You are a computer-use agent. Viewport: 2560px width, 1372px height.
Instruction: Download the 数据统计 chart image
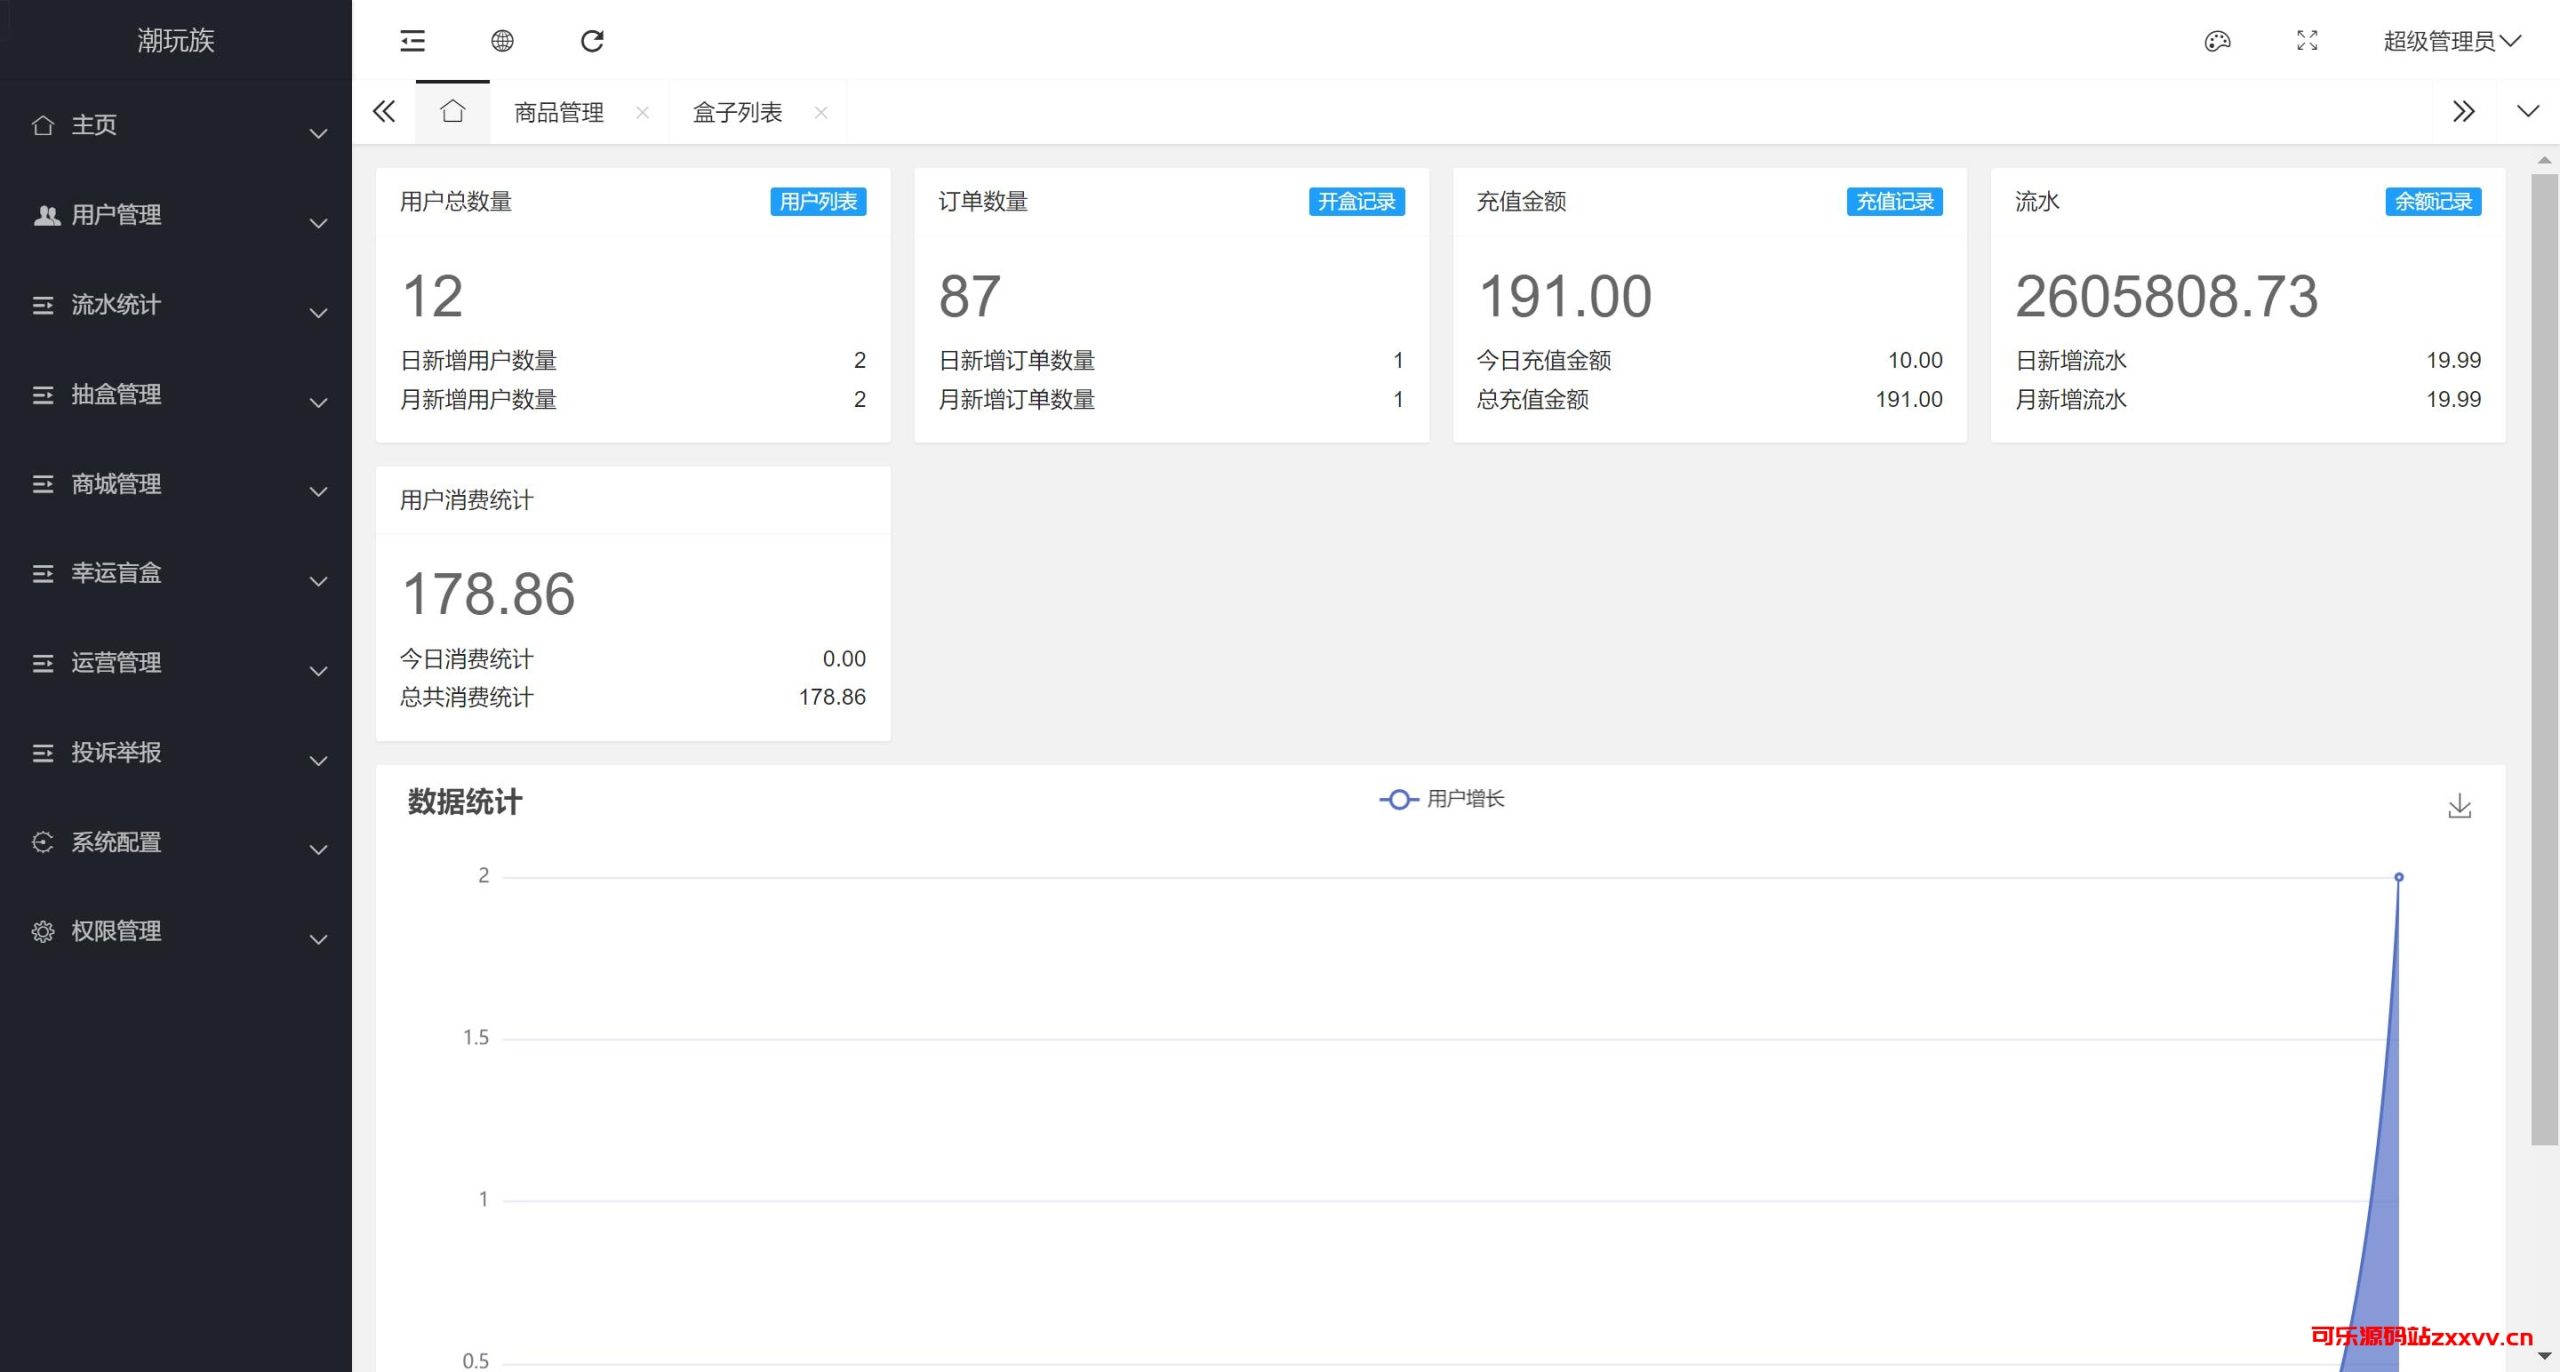(2460, 806)
